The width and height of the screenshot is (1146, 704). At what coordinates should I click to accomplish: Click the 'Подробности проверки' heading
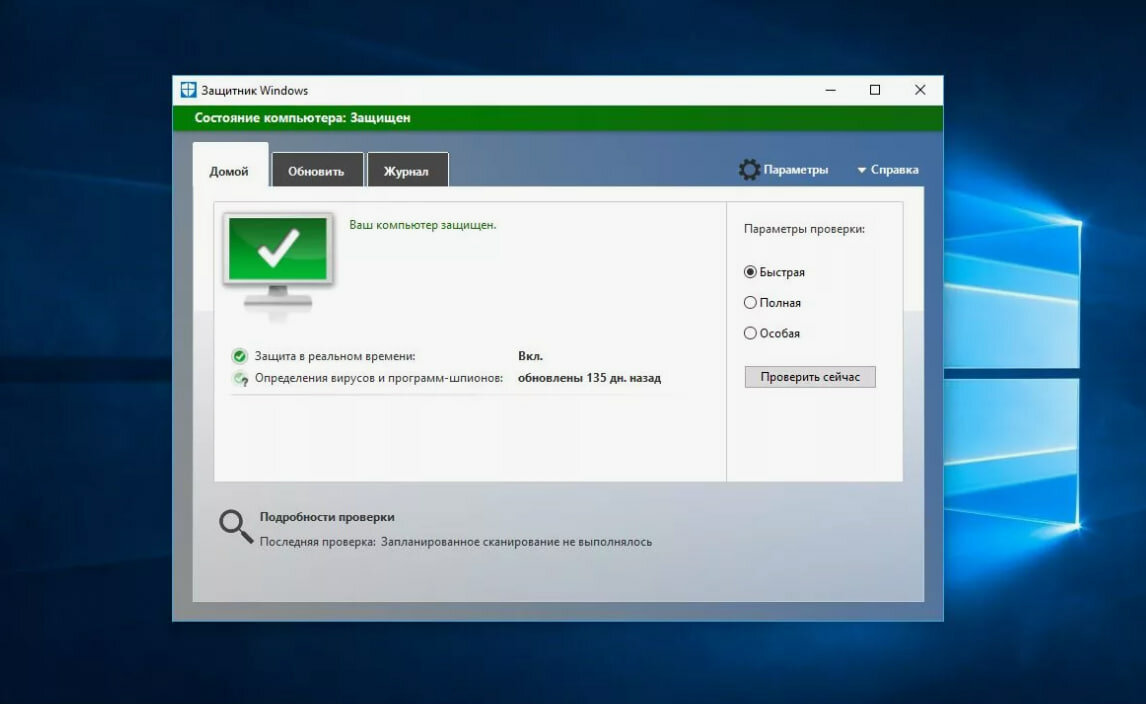point(327,517)
